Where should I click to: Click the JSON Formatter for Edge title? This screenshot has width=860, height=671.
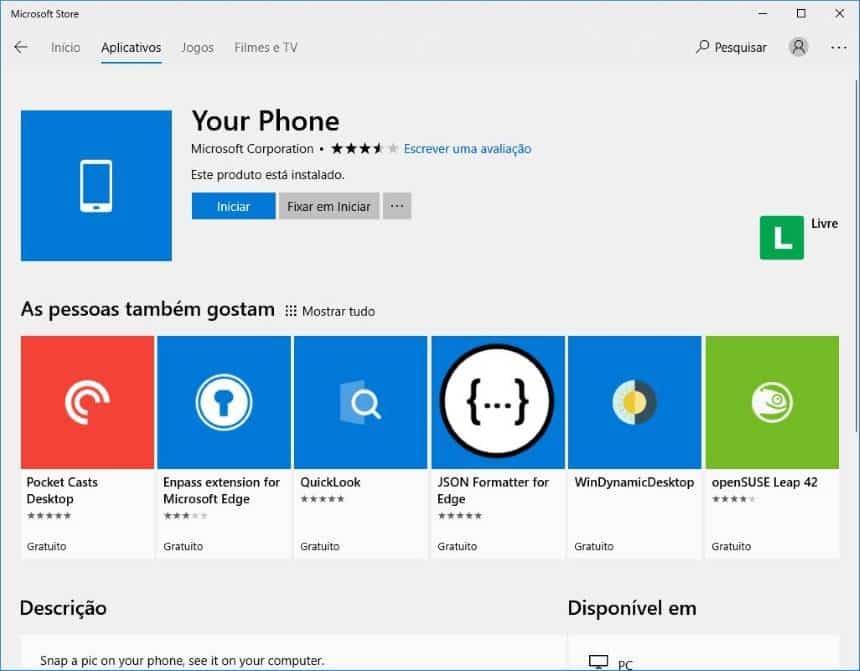point(493,490)
